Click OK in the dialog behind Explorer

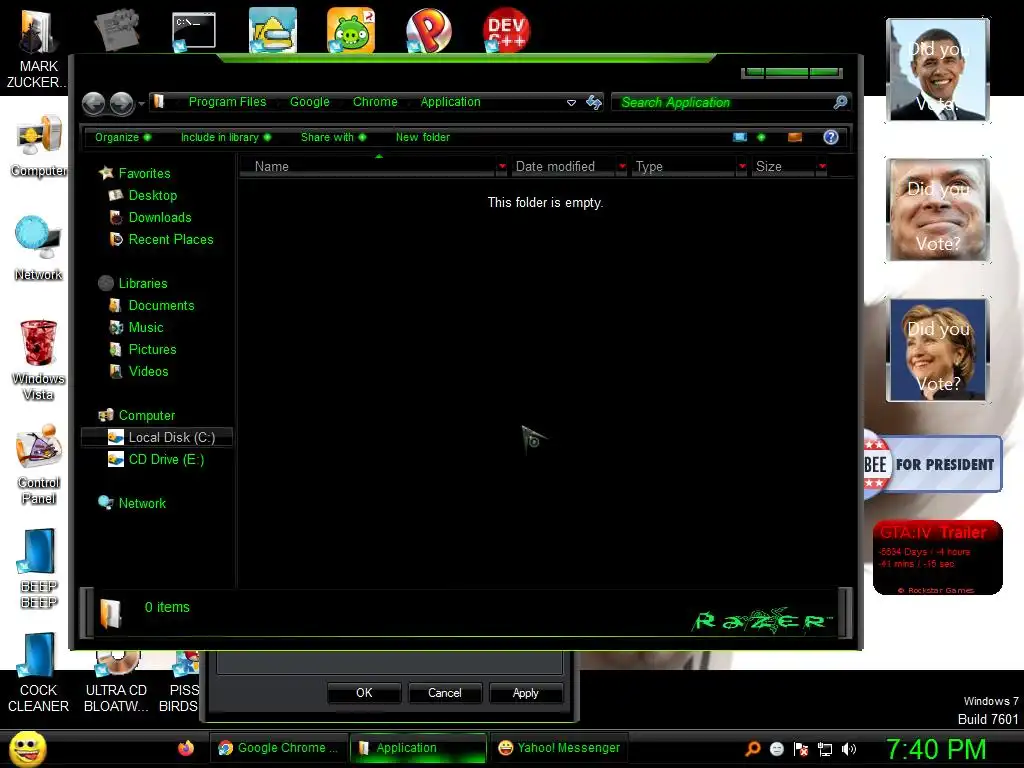click(364, 693)
